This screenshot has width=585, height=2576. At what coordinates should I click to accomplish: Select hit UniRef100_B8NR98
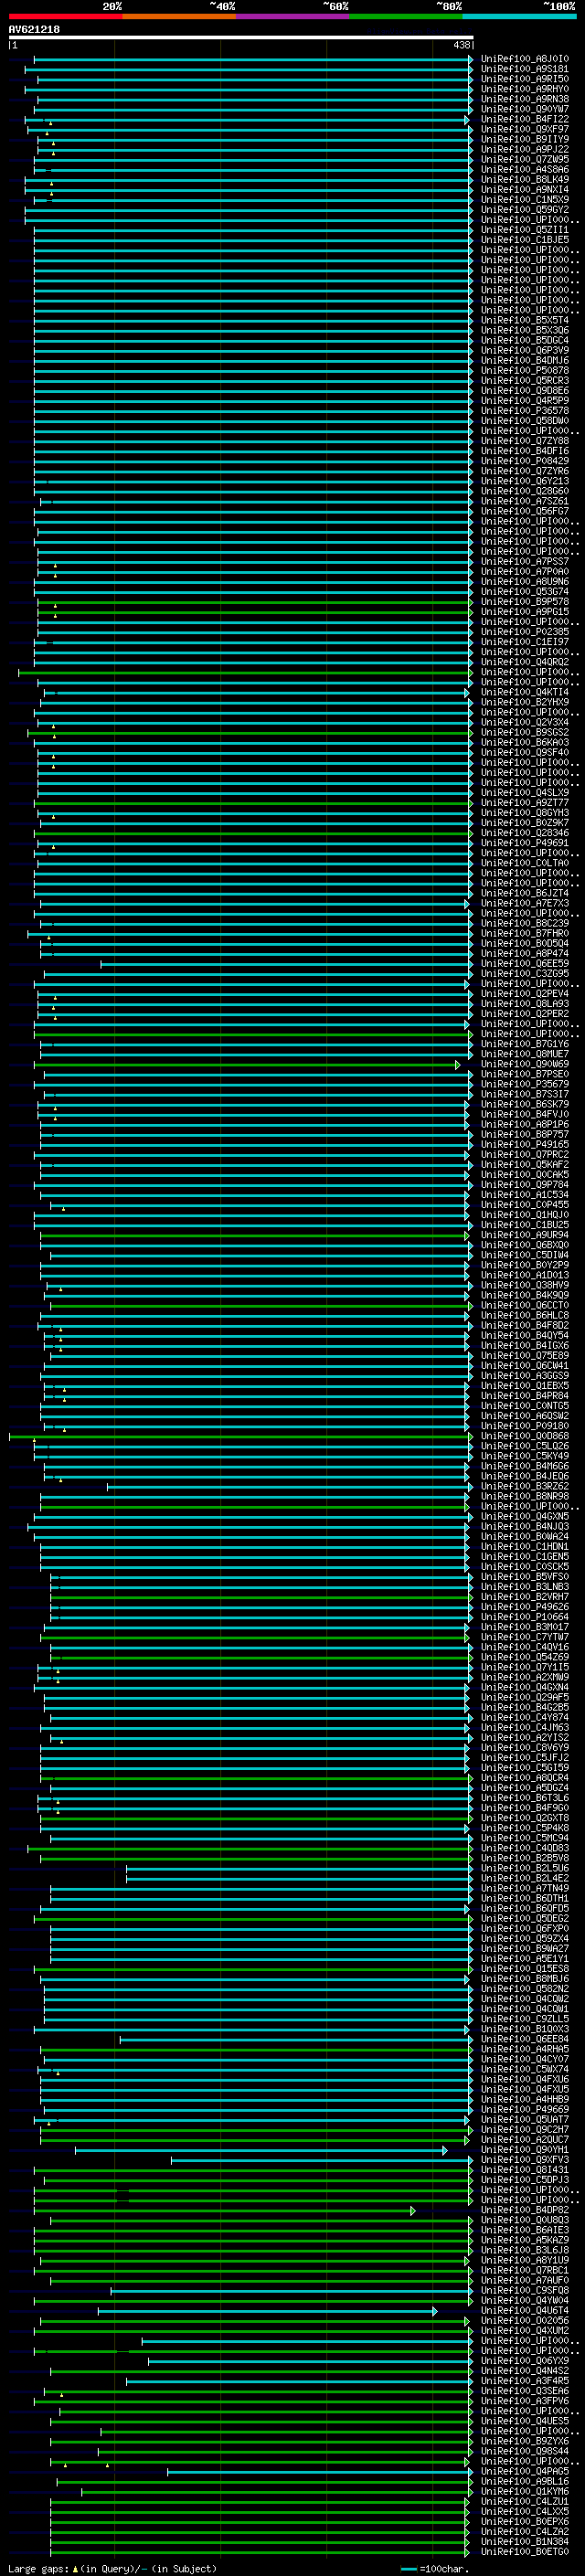[x=524, y=1496]
